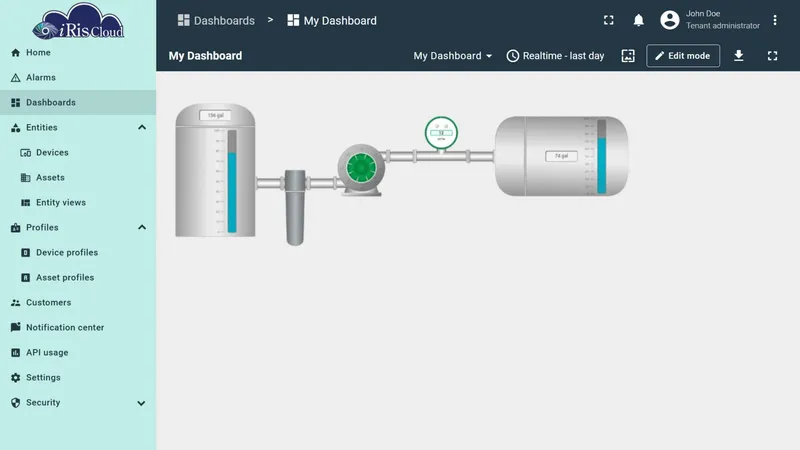This screenshot has height=450, width=800.
Task: Open Devices menu item
Action: pos(78,153)
